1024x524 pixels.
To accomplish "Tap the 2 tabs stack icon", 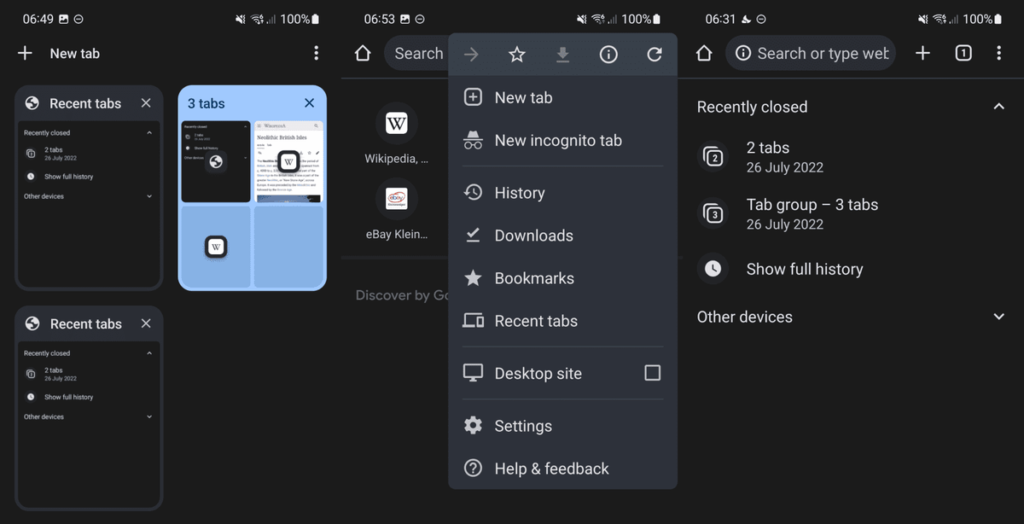I will [x=712, y=157].
